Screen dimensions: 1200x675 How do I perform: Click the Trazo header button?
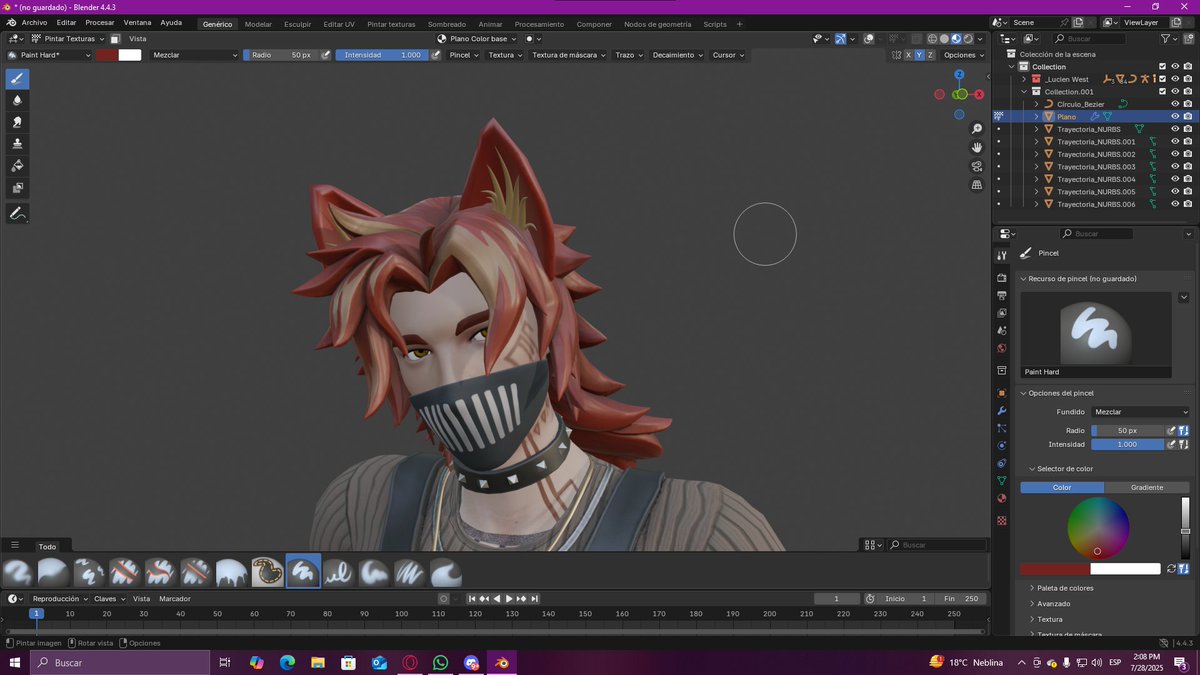(x=629, y=55)
